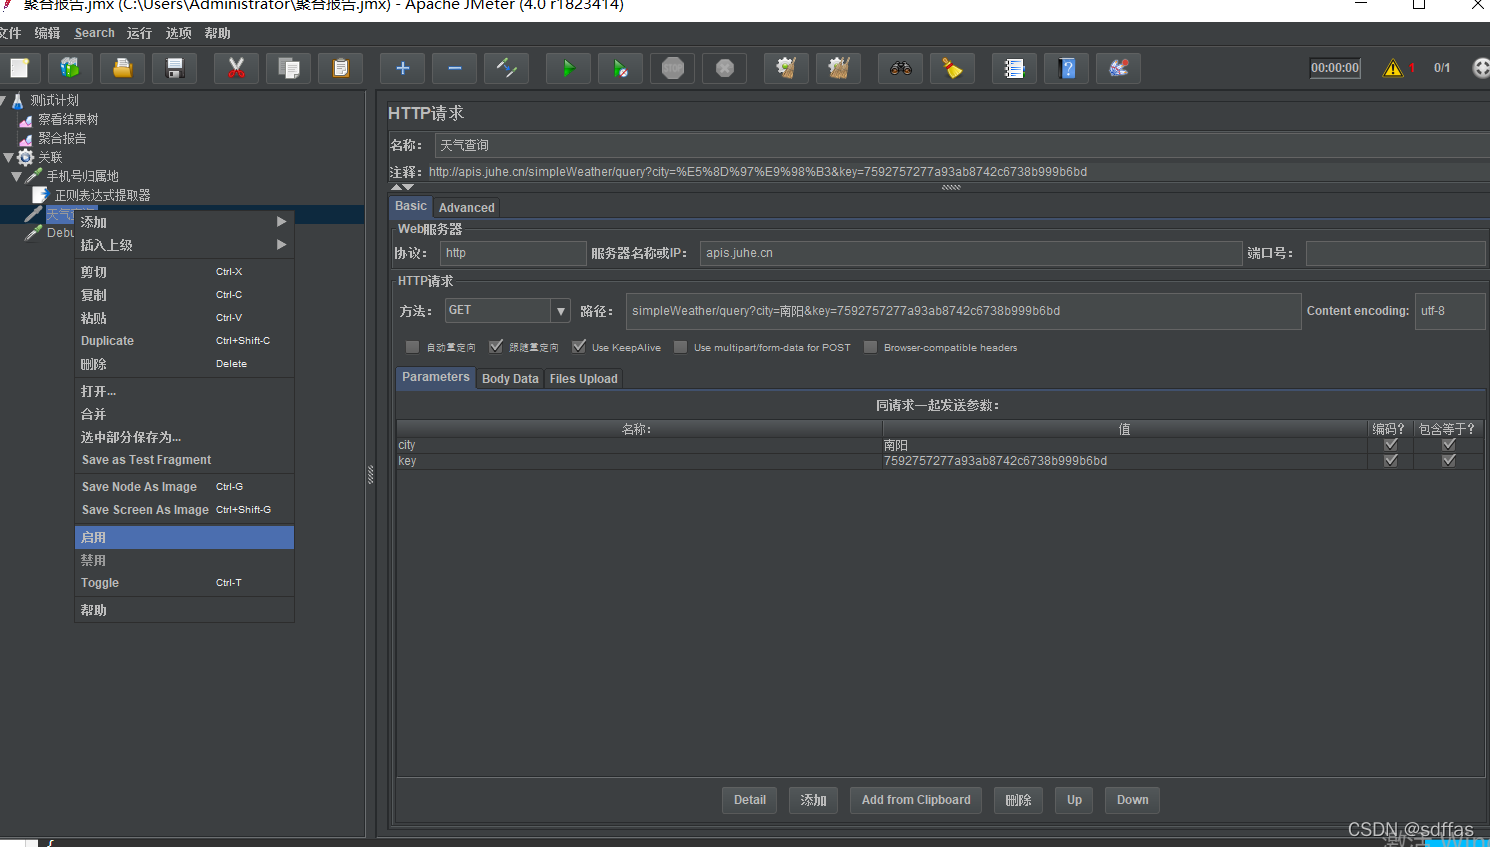The width and height of the screenshot is (1490, 847).
Task: Click the yellow warning triangle log icon
Action: click(x=1392, y=68)
